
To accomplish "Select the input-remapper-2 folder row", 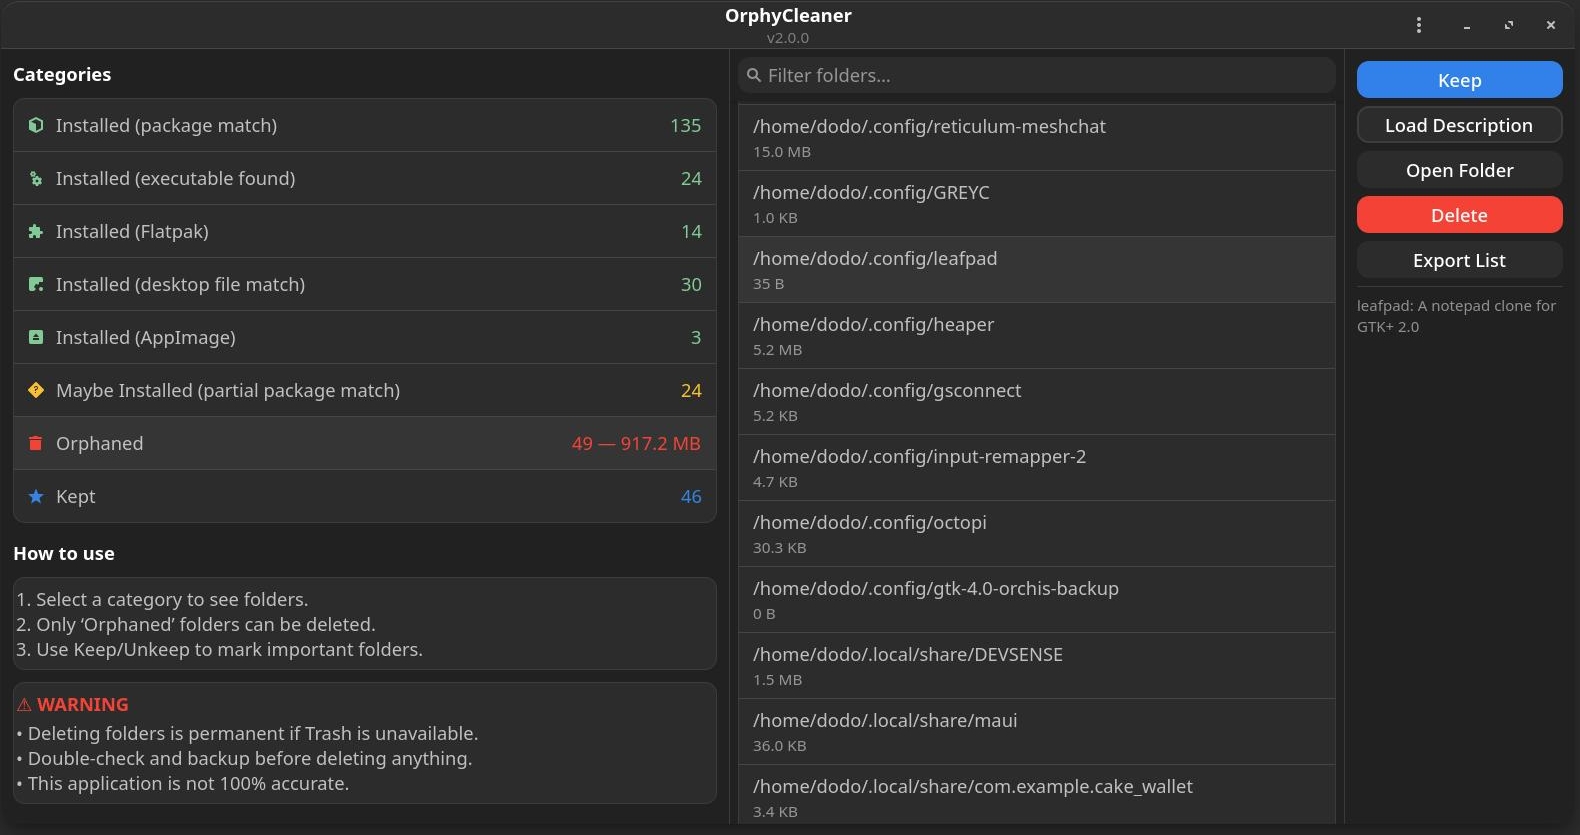I will 1037,468.
